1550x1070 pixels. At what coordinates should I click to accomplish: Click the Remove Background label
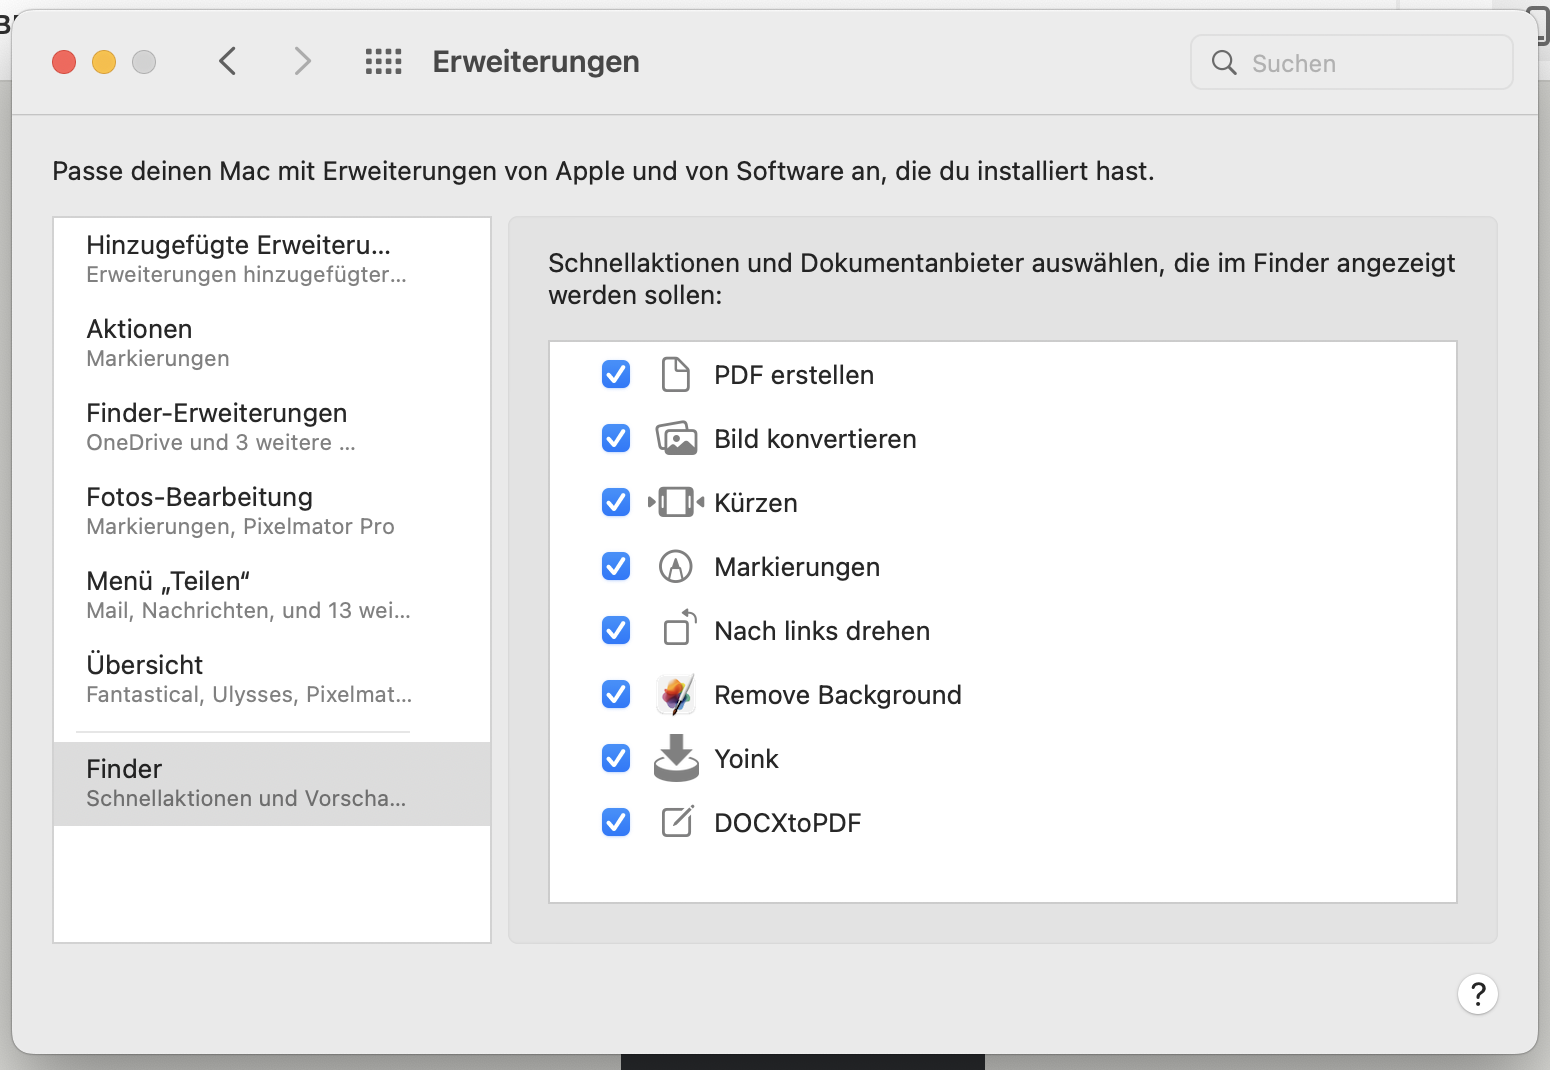pyautogui.click(x=838, y=695)
